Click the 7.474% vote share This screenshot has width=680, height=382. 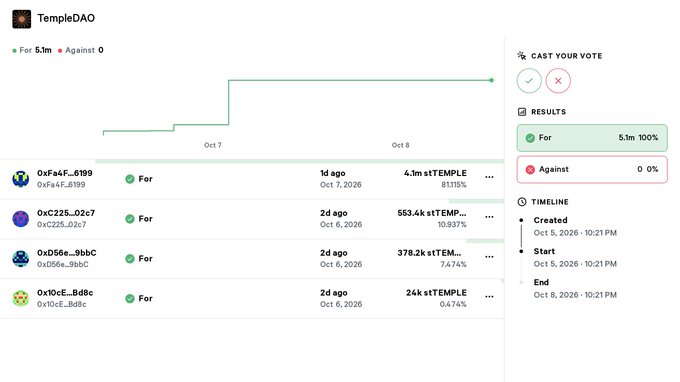(454, 264)
